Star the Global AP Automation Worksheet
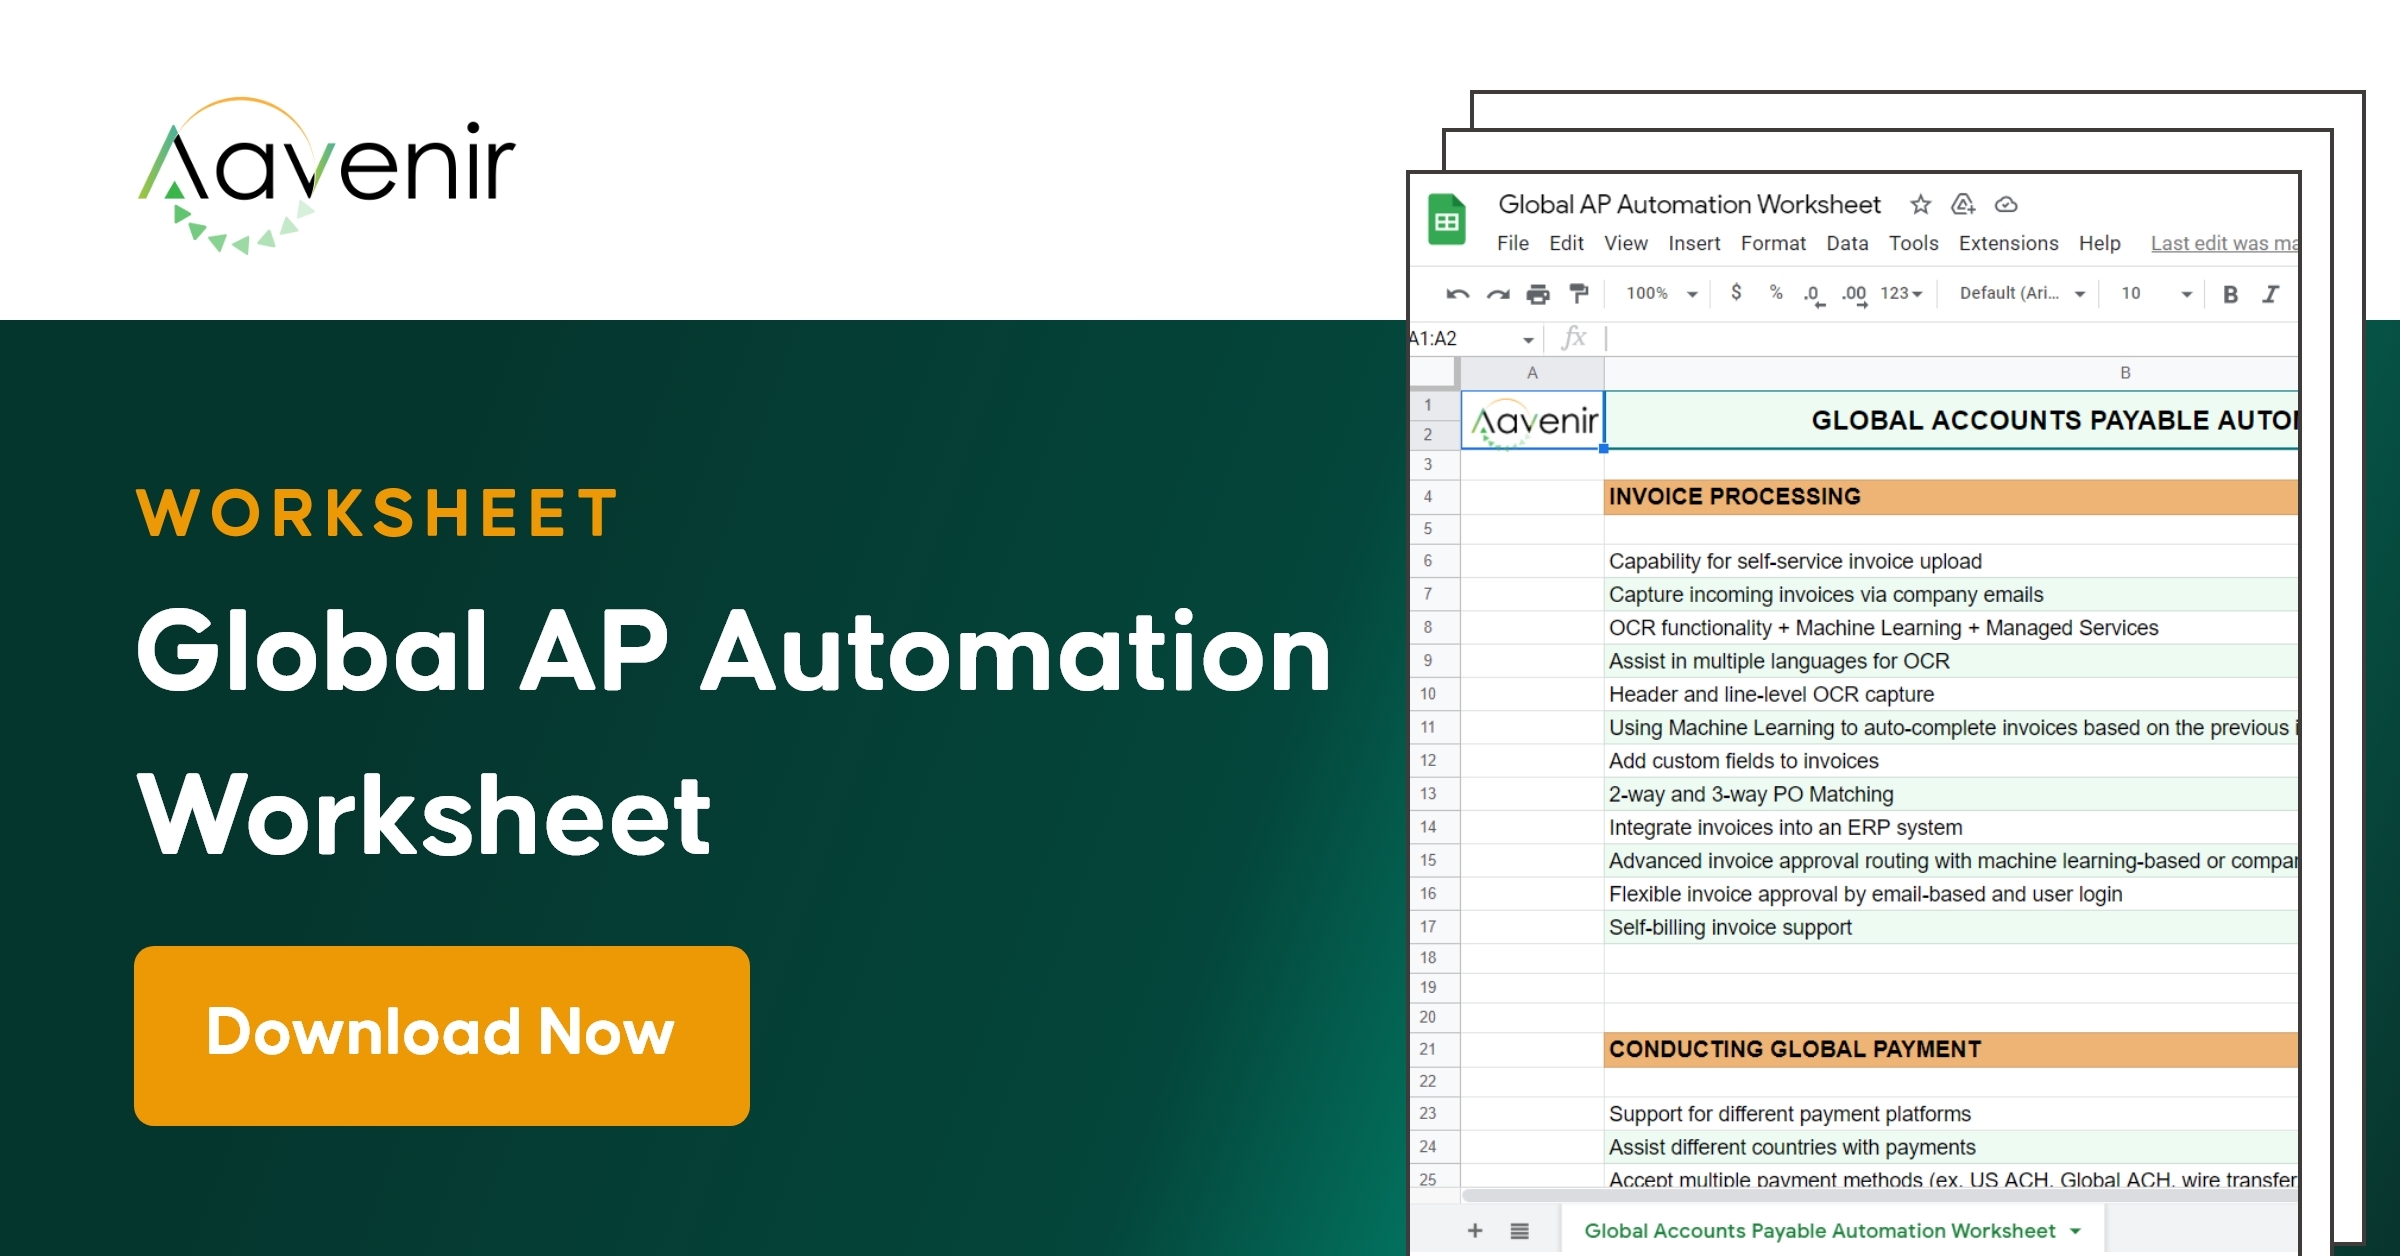 point(1920,205)
